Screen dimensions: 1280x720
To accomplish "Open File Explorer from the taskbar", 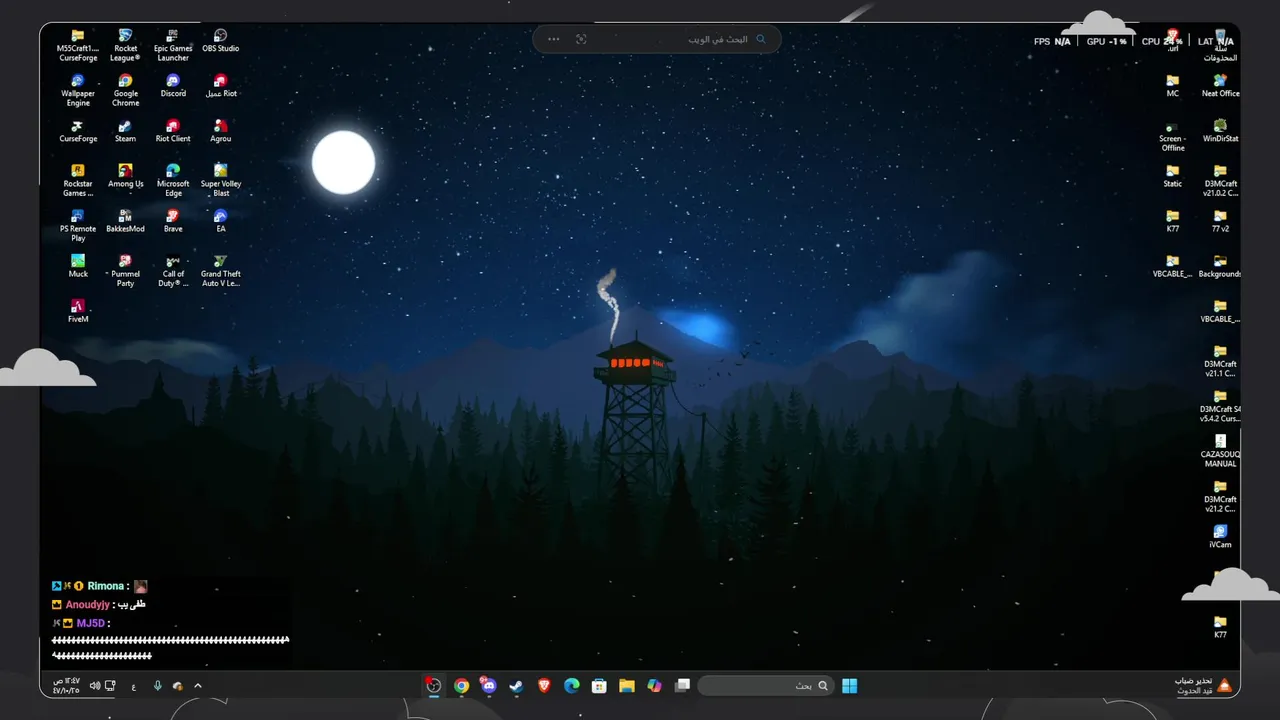I will [x=627, y=686].
